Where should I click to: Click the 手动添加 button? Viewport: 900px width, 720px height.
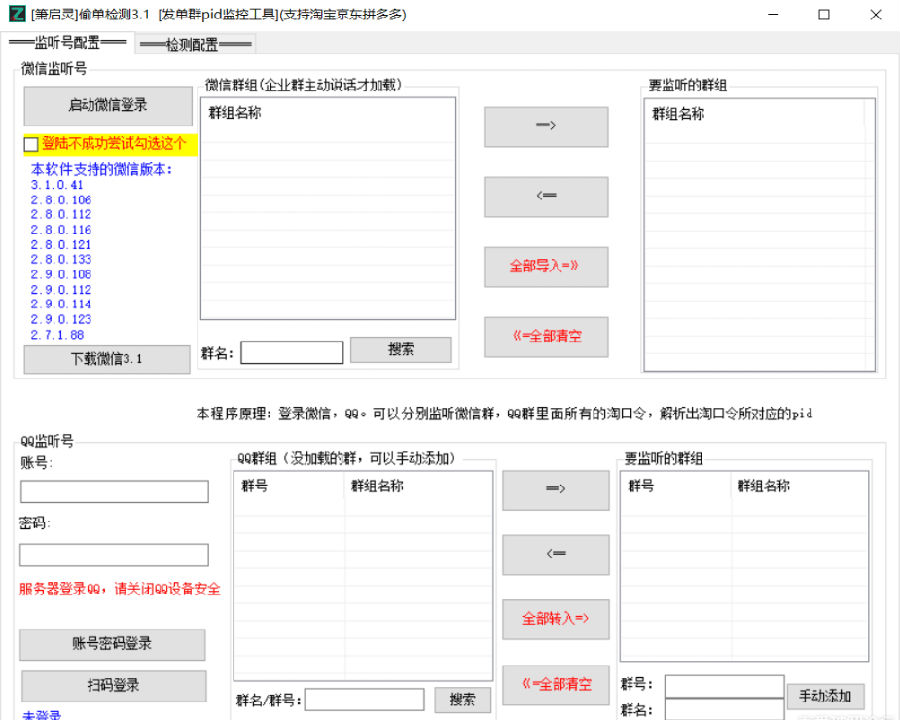(x=825, y=696)
